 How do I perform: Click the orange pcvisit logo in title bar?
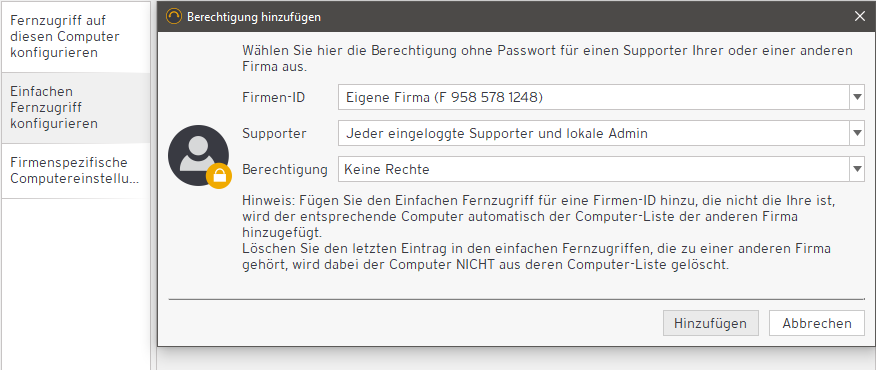point(174,17)
